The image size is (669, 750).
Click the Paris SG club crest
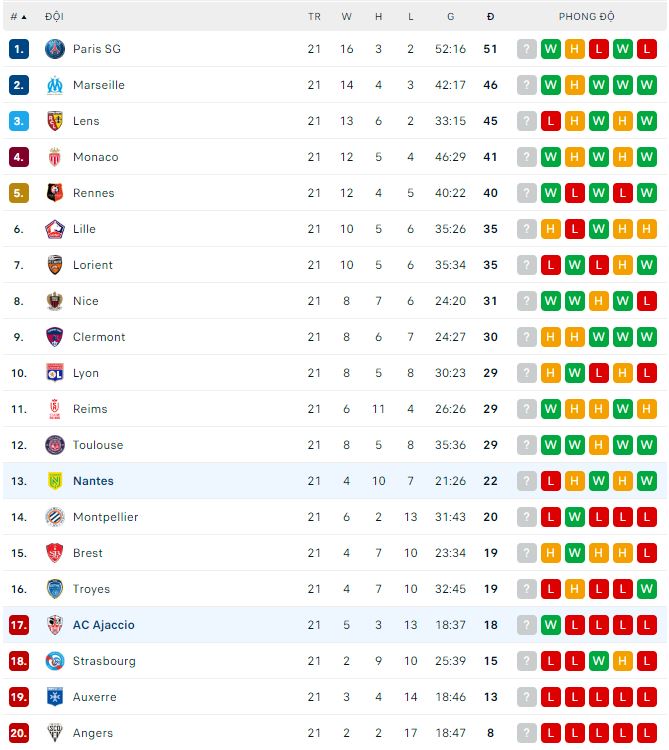point(55,49)
